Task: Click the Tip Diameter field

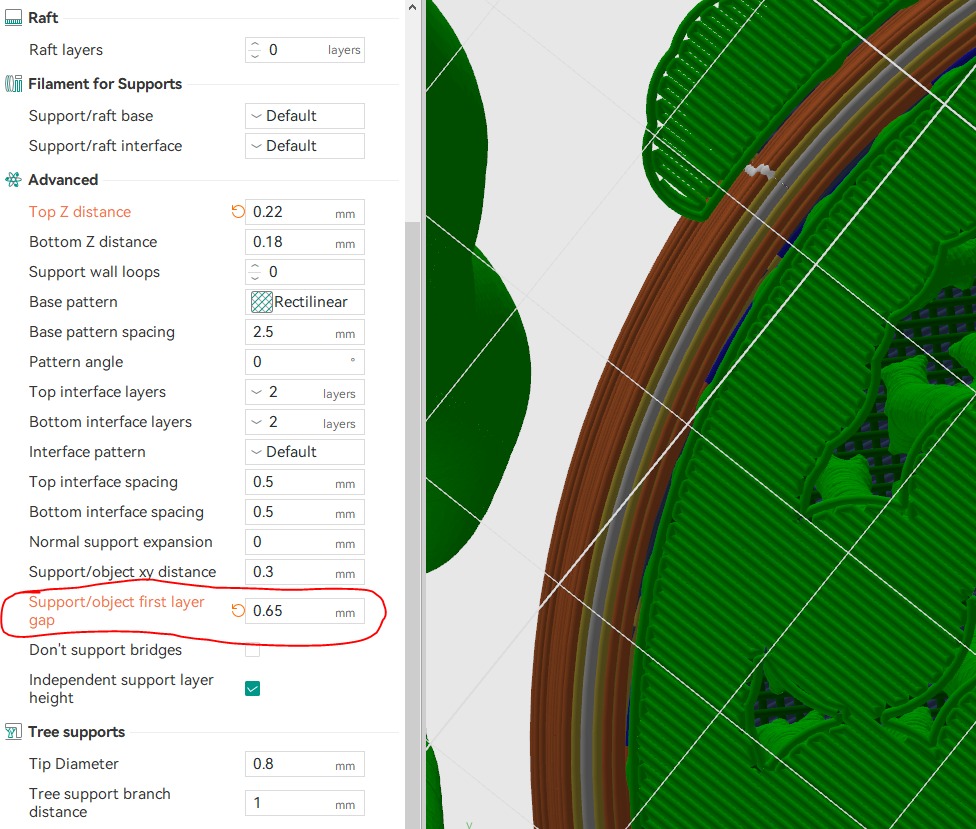Action: 304,764
